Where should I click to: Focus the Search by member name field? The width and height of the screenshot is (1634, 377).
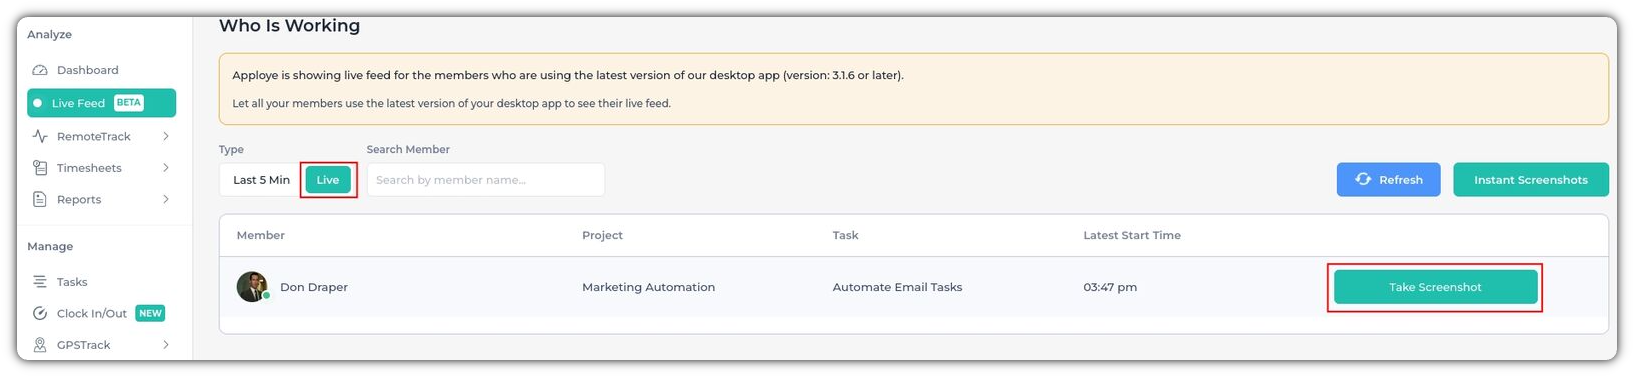[x=486, y=180]
